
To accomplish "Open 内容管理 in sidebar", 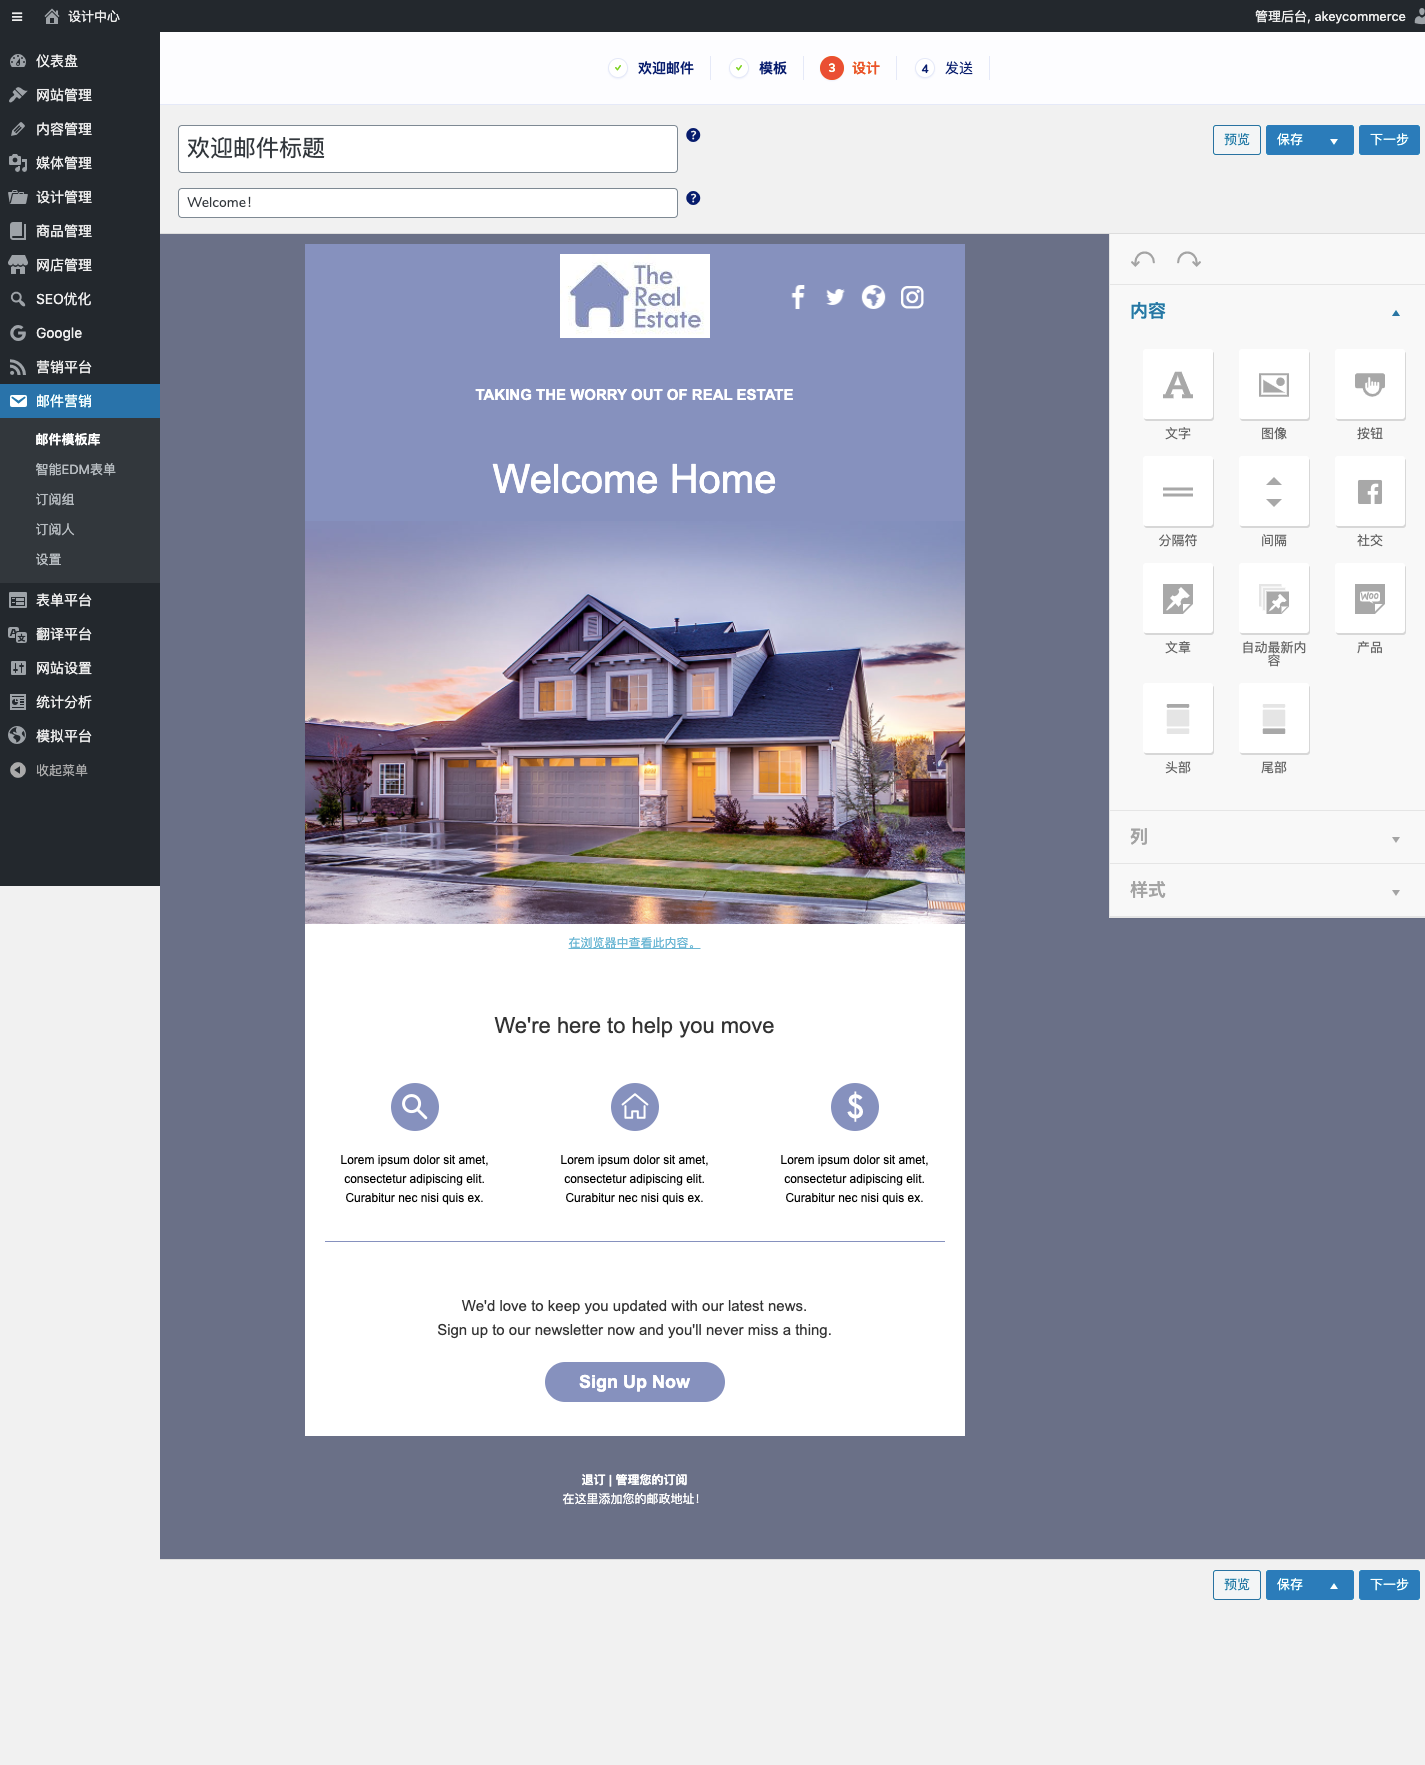I will pyautogui.click(x=64, y=129).
